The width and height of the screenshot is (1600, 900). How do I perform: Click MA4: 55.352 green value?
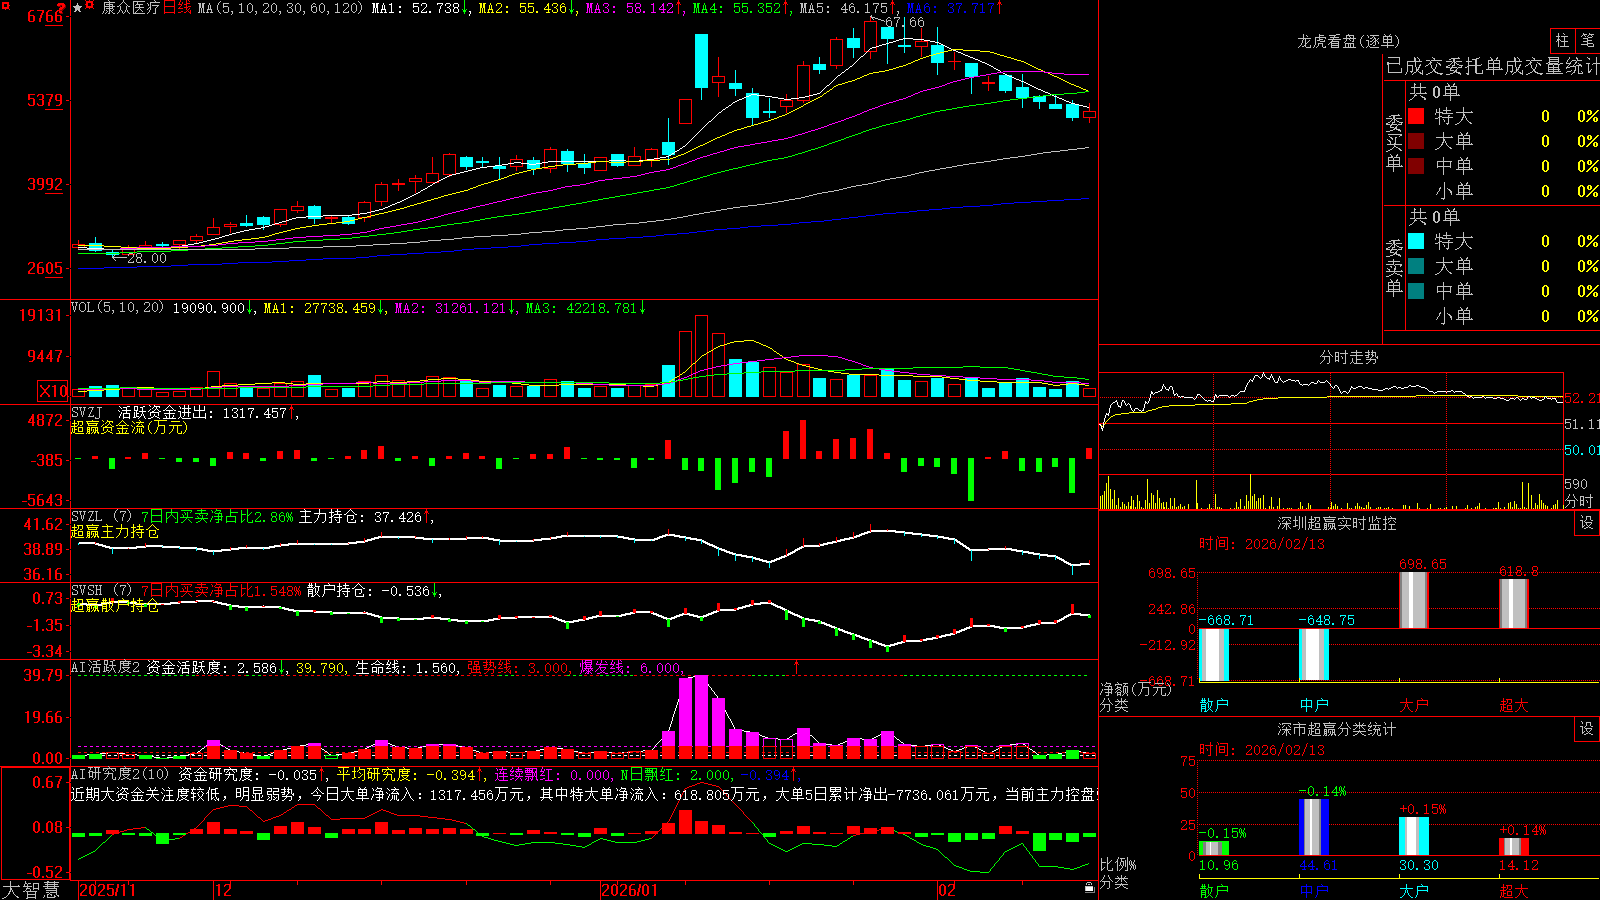click(737, 8)
